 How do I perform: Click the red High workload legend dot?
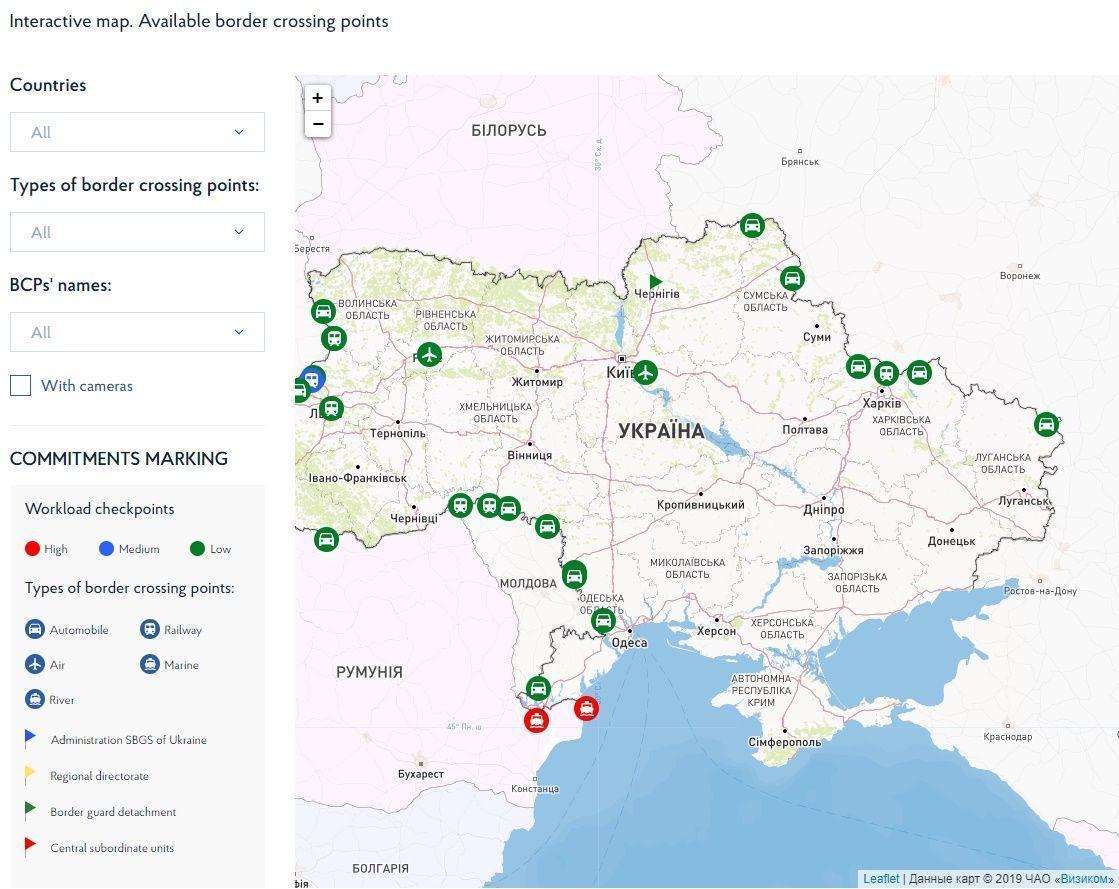(32, 549)
